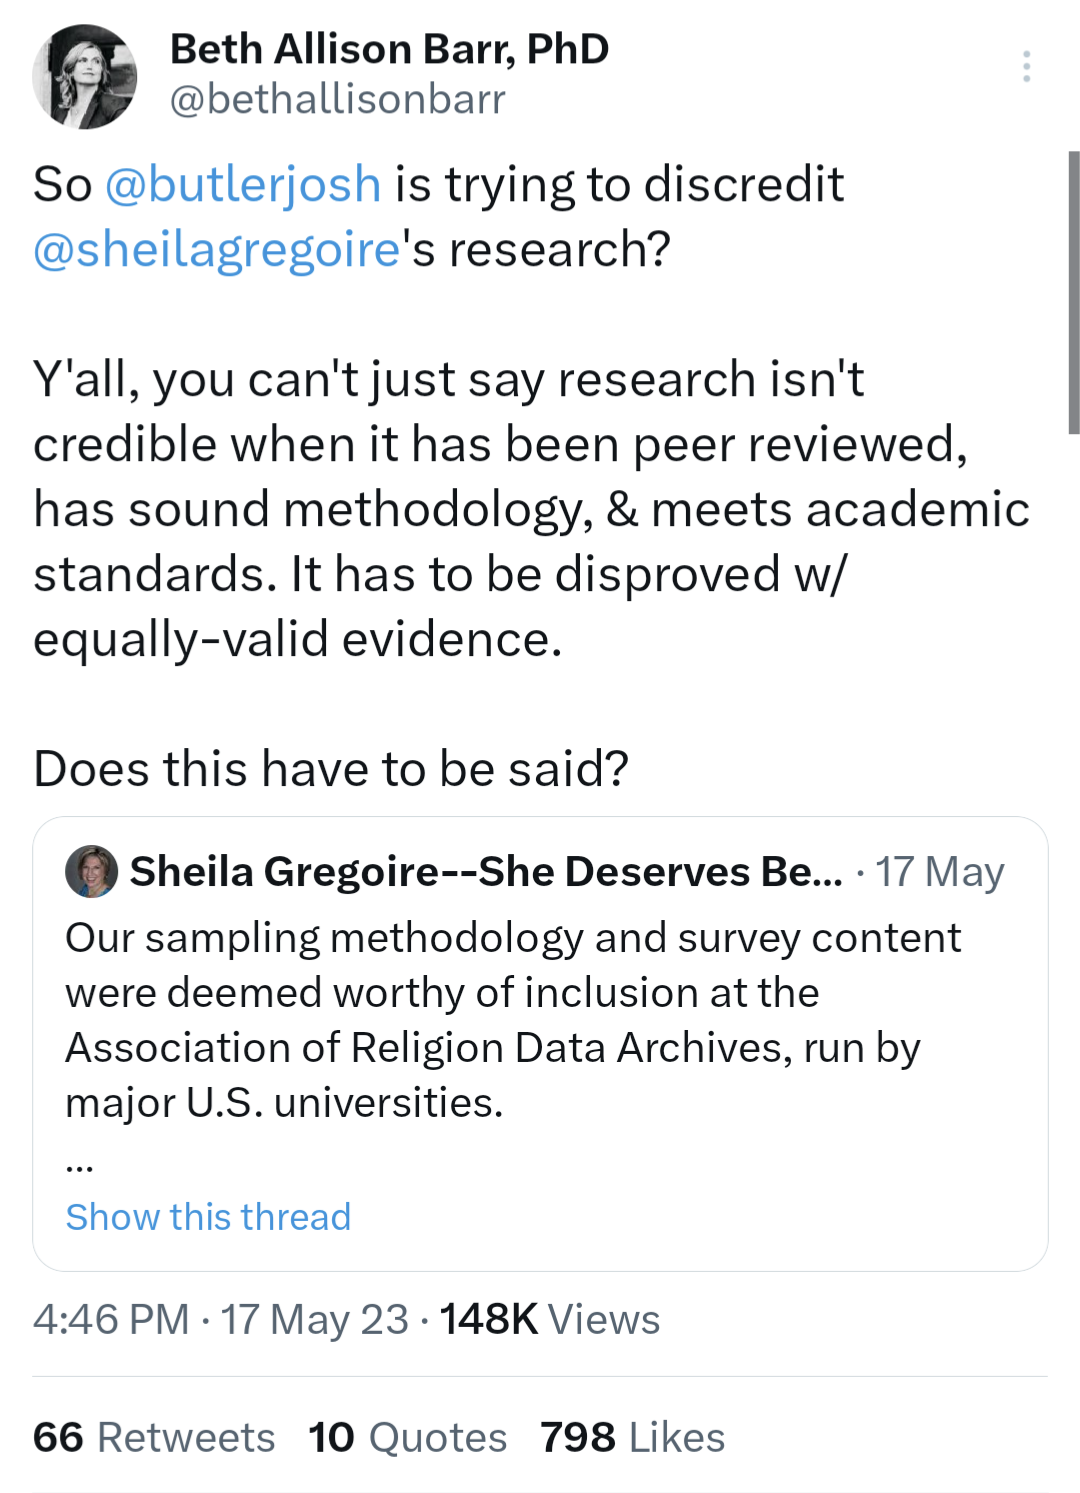The image size is (1080, 1493).
Task: Click the Show this thread link
Action: pos(208,1217)
